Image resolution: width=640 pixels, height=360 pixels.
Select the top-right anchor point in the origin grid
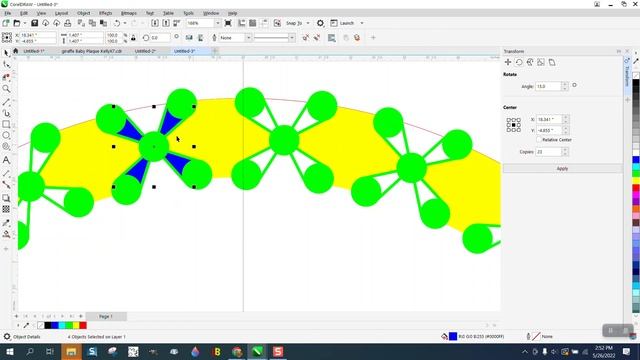(518, 120)
